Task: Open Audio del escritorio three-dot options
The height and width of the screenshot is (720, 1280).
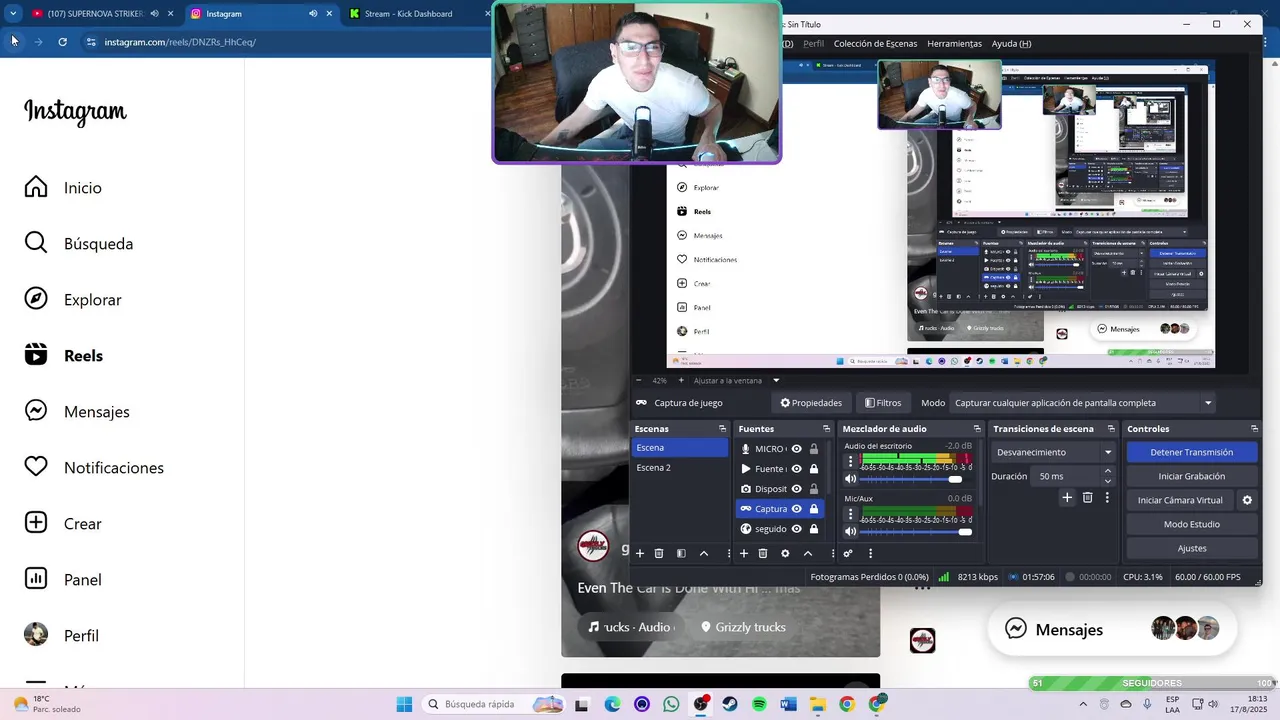Action: click(x=851, y=461)
